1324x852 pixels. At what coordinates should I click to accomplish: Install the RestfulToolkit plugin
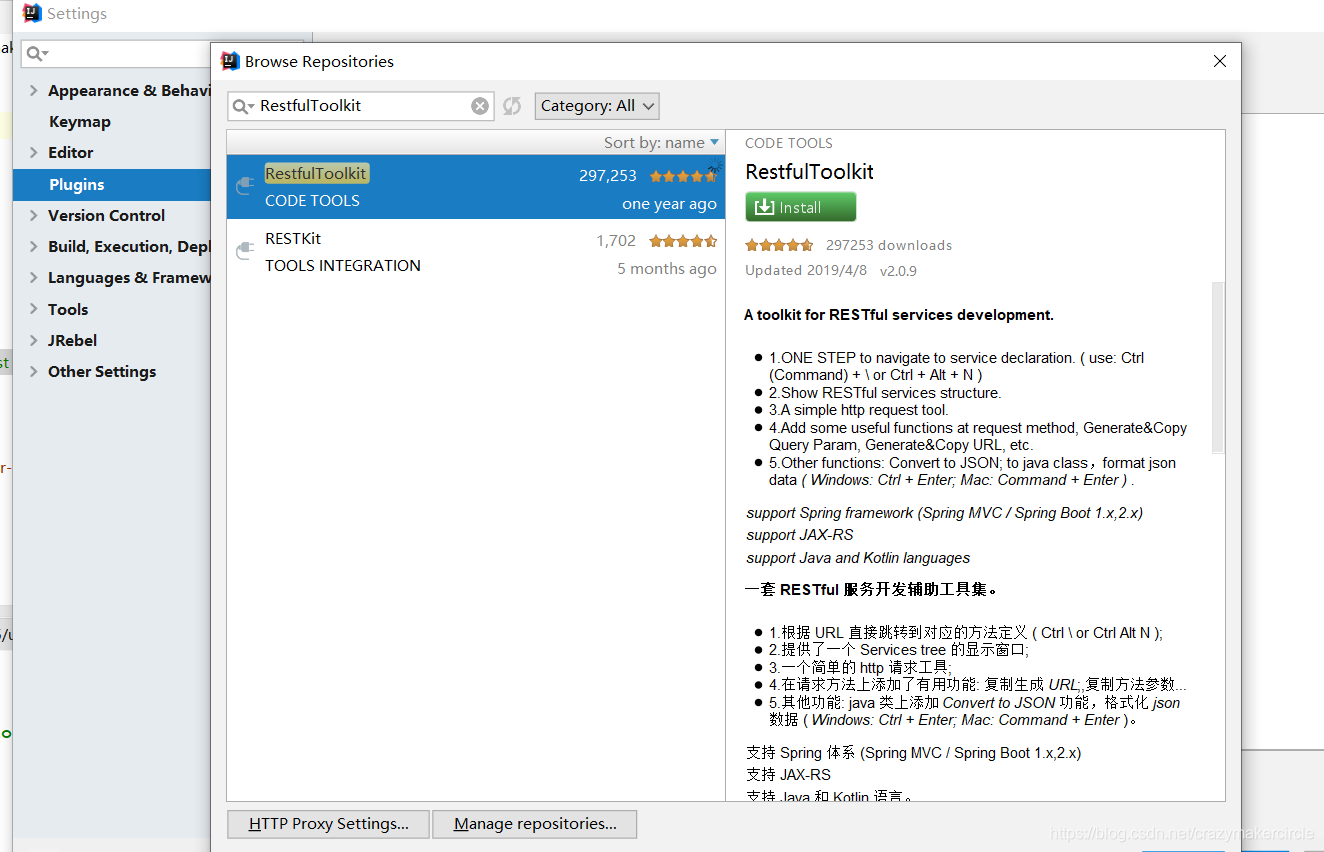tap(801, 207)
